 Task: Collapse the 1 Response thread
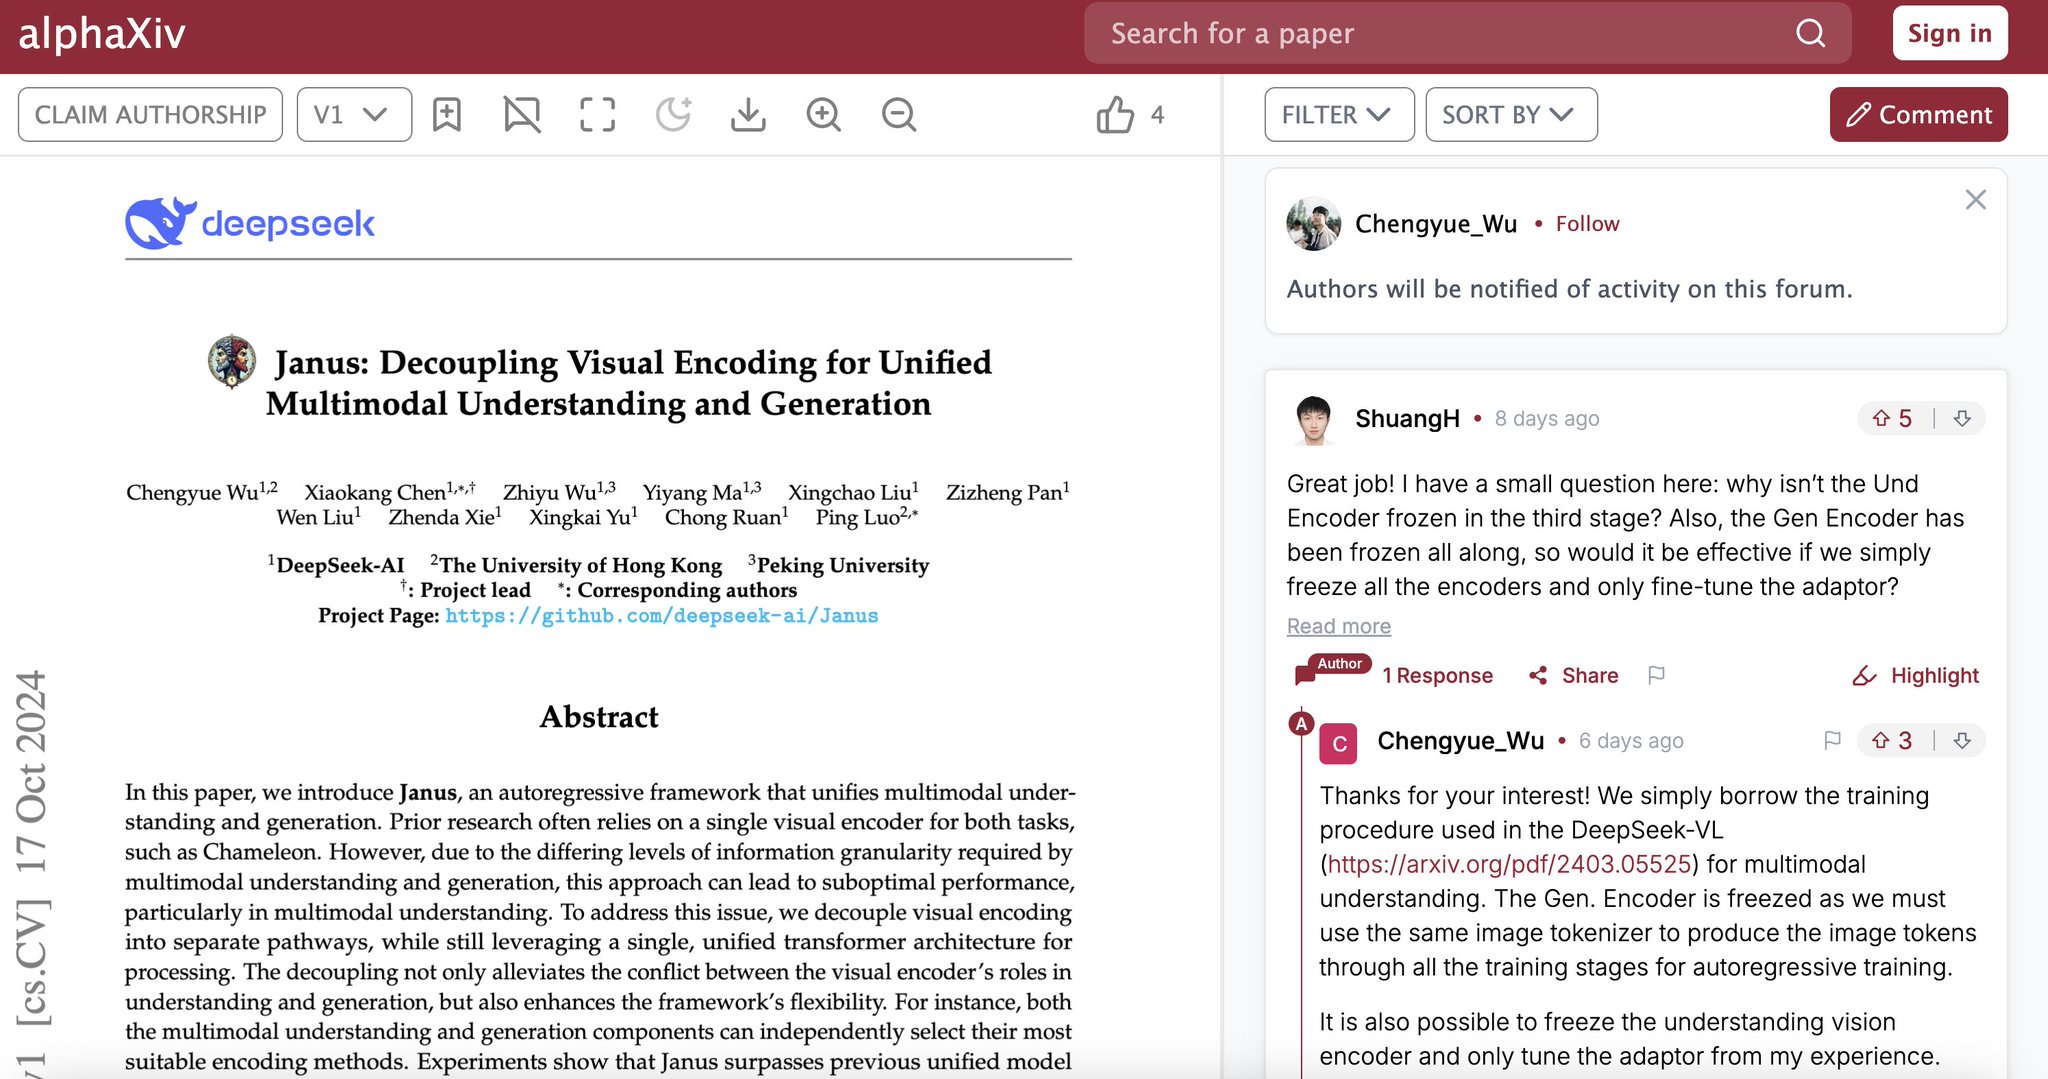coord(1437,676)
